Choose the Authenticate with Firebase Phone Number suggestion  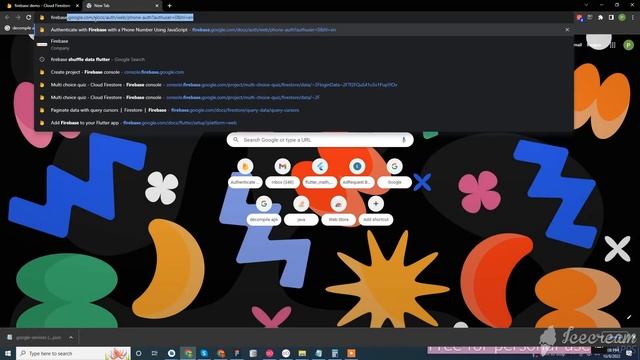tap(304, 30)
